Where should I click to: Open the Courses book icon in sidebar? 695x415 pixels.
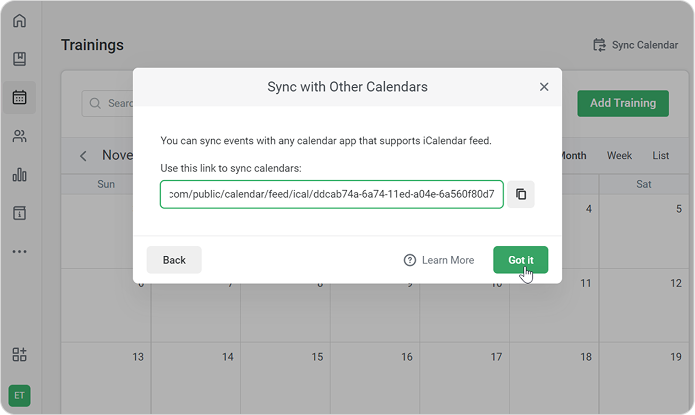click(19, 59)
